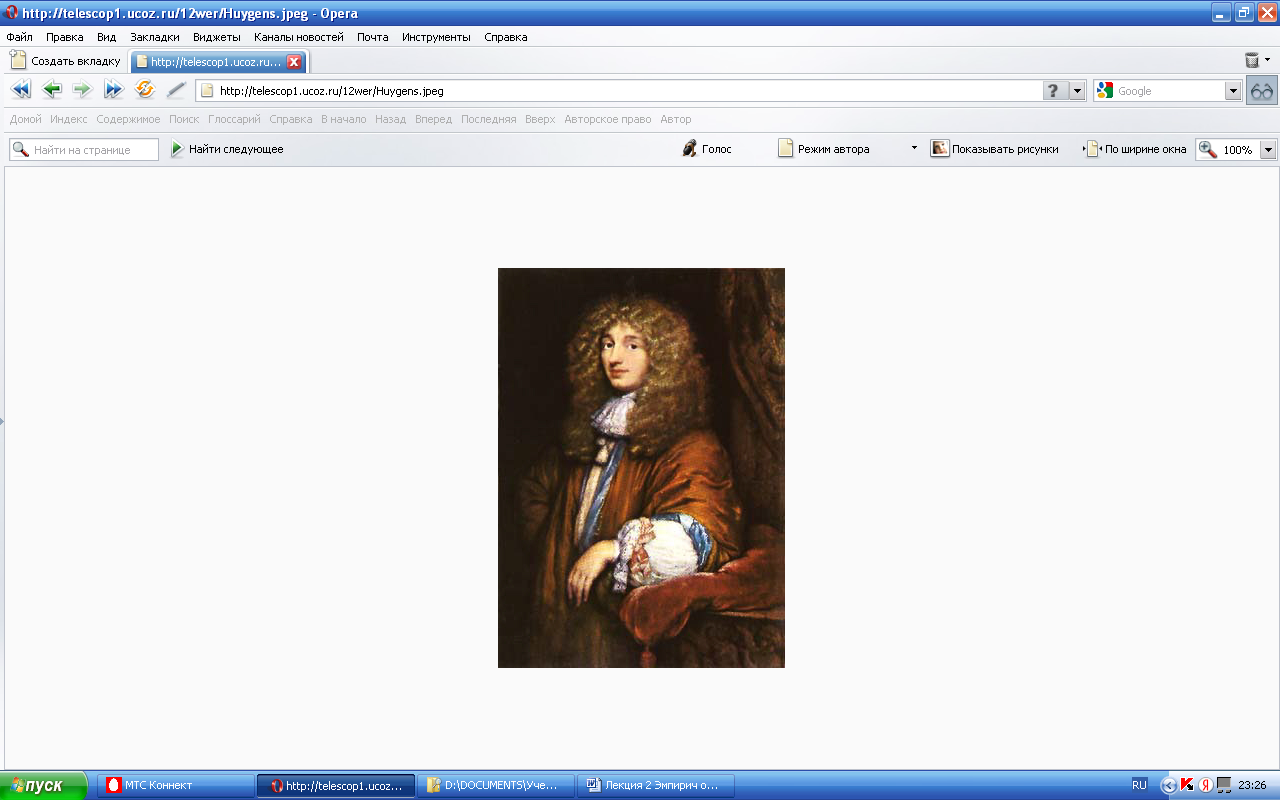Click the Домой navigation link

pos(26,119)
